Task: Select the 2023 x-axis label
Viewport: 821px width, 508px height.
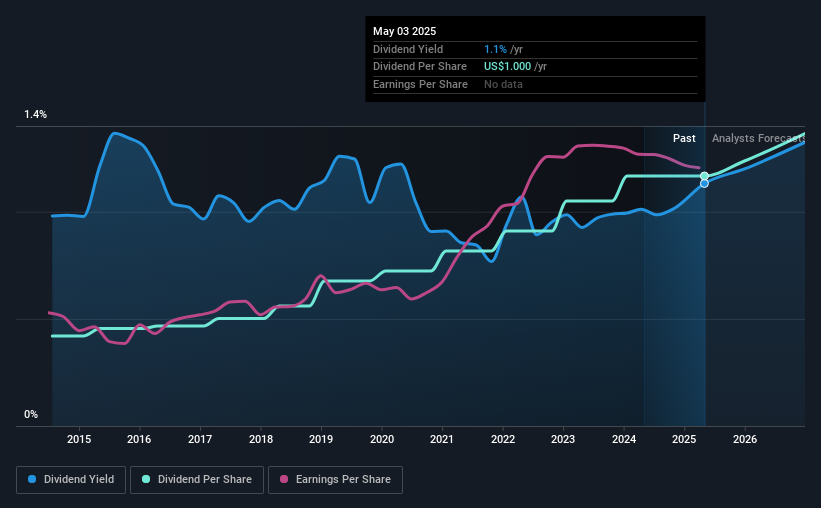Action: point(563,439)
